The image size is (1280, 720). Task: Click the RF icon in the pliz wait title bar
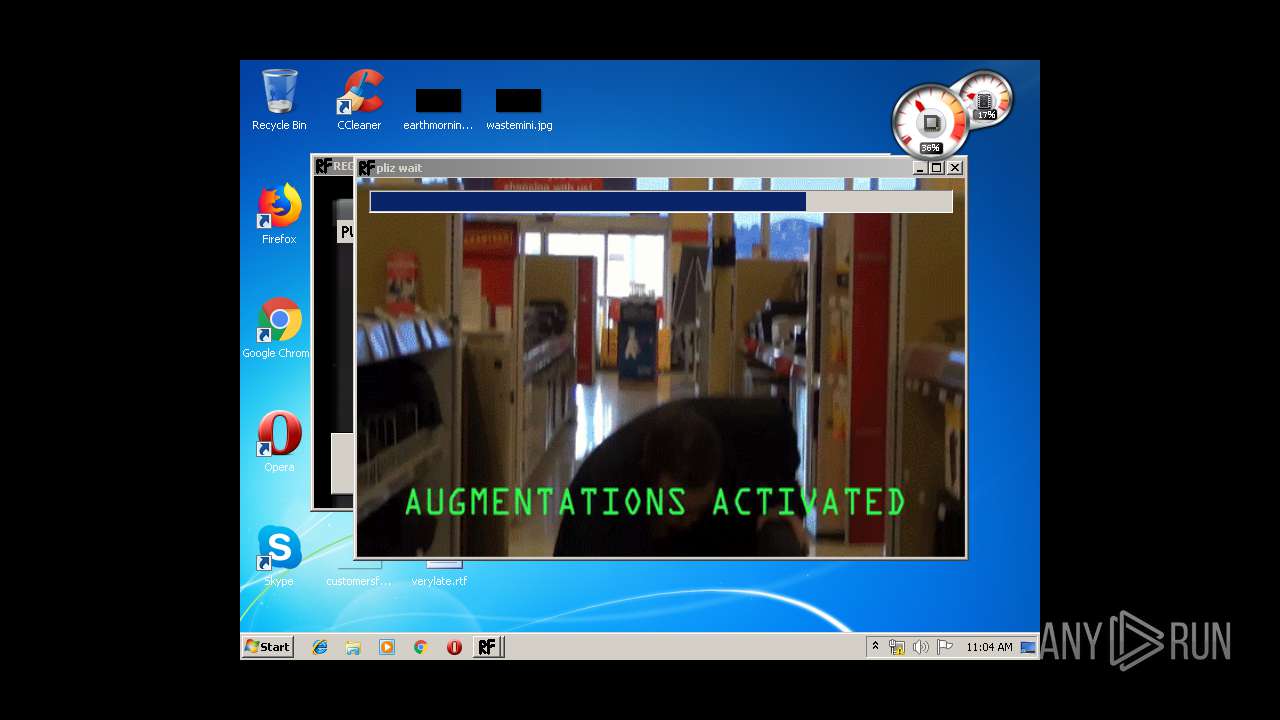(x=367, y=168)
